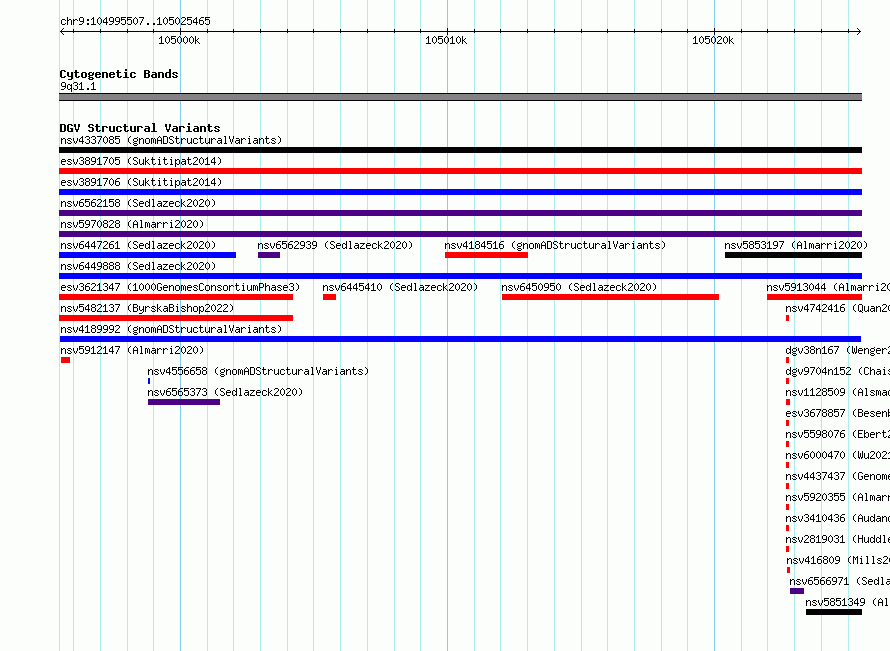Select the red esv3891705 variant bar
Viewport: 890px width, 651px height.
[x=460, y=171]
